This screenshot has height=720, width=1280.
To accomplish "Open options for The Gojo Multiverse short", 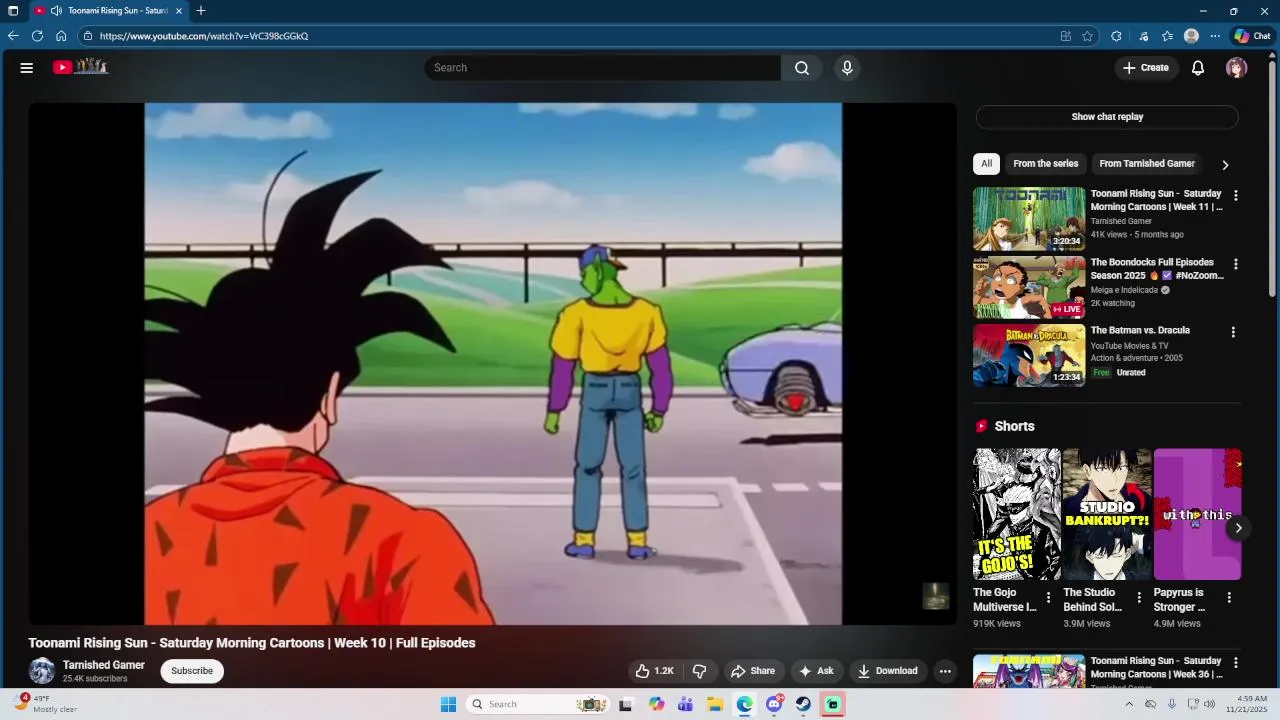I will tap(1048, 598).
